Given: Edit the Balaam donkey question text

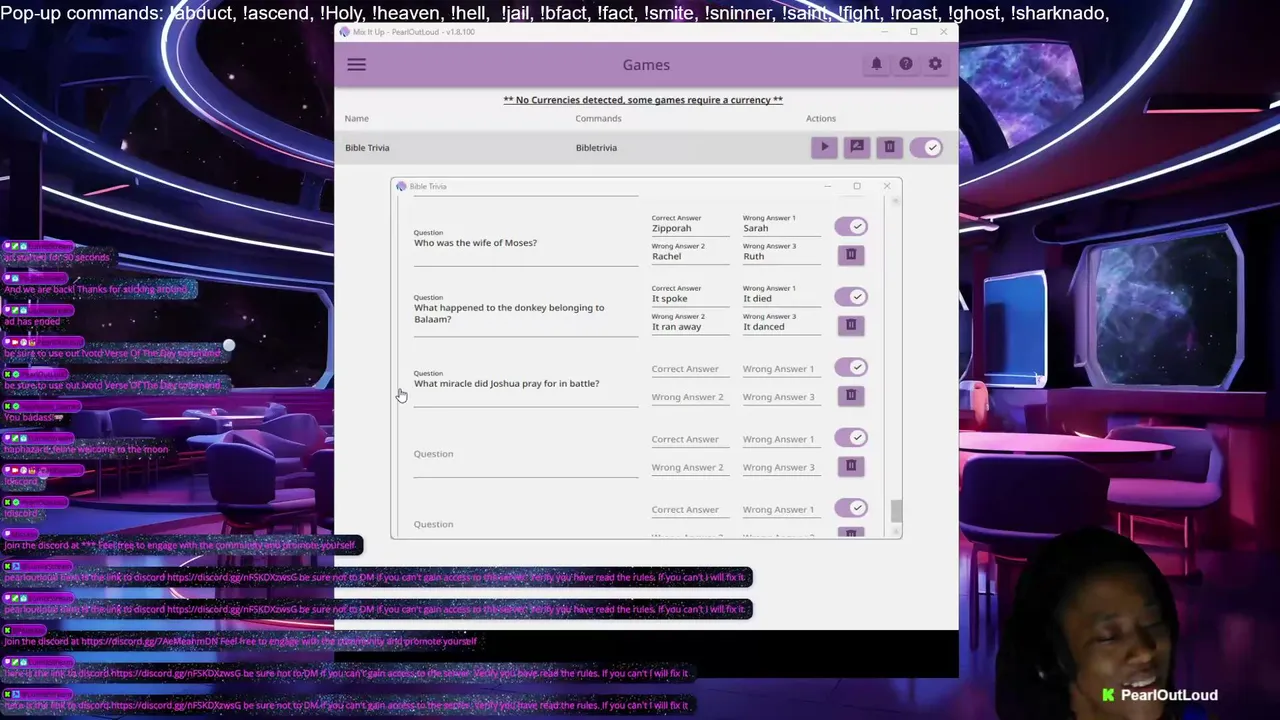Looking at the screenshot, I should [x=526, y=314].
